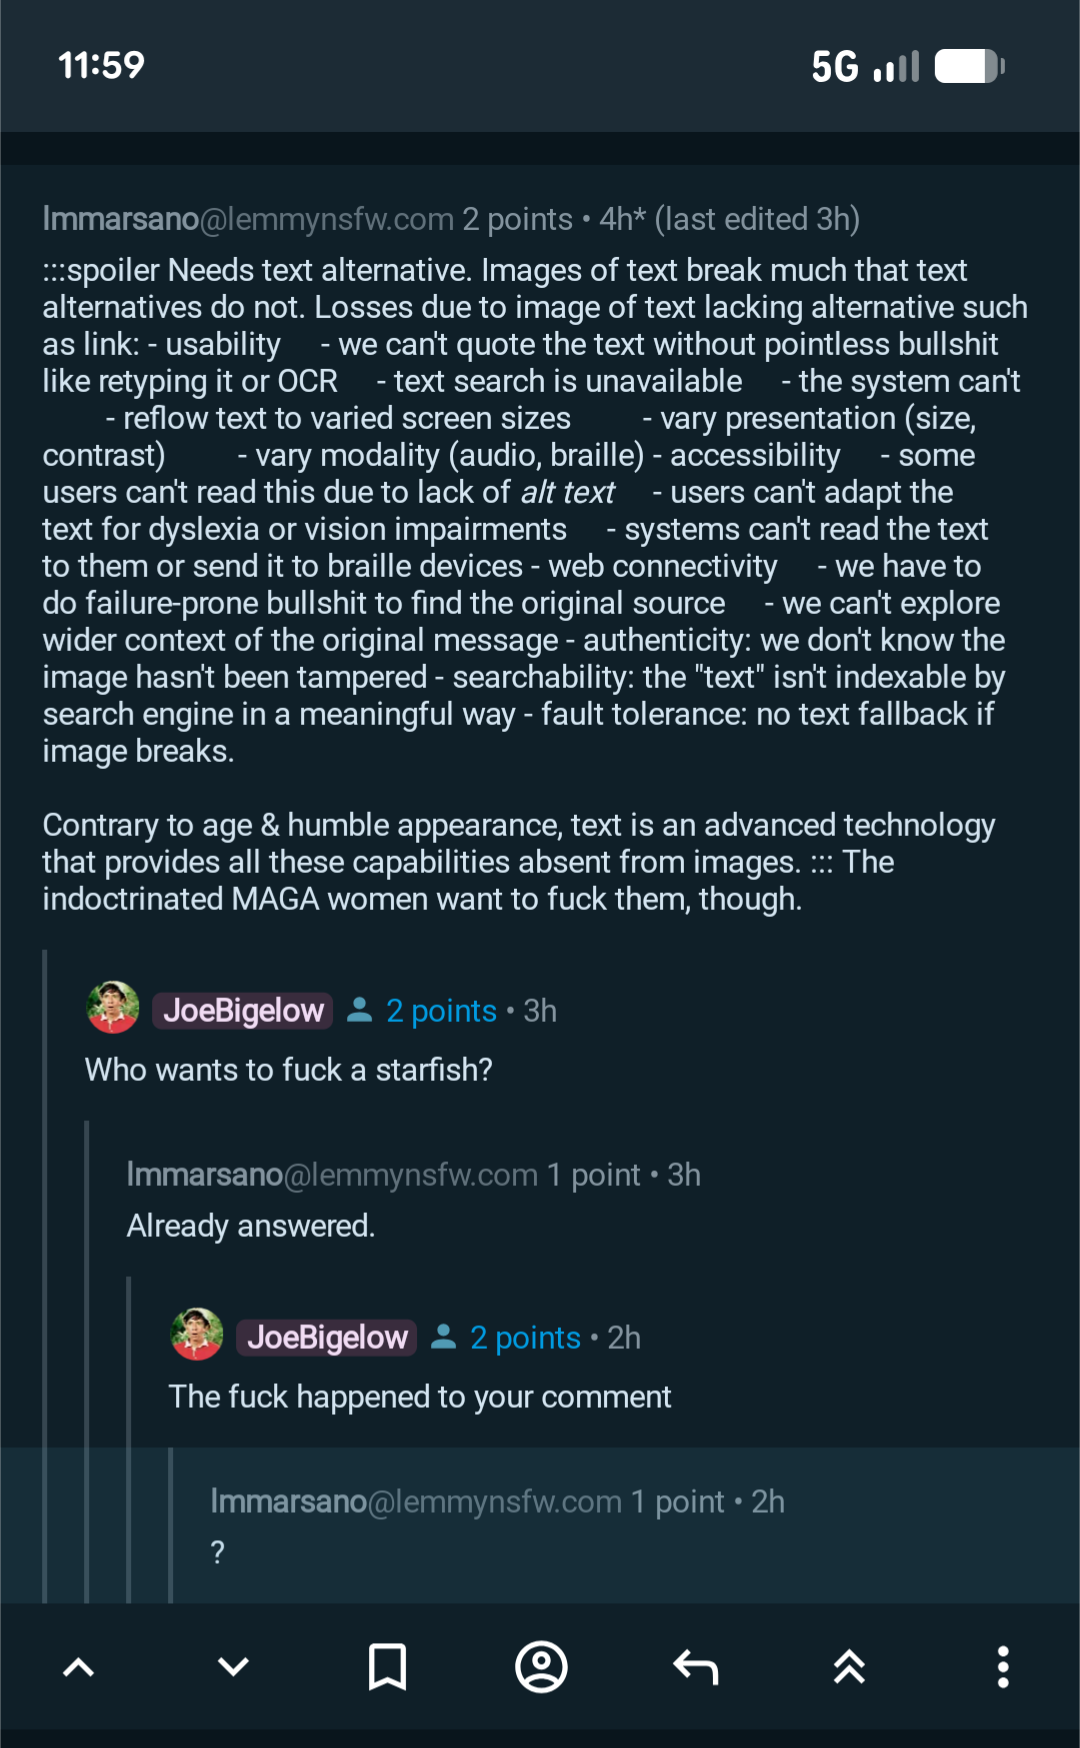Jump to top with double chevron icon
Image resolution: width=1080 pixels, height=1748 pixels.
pos(849,1667)
